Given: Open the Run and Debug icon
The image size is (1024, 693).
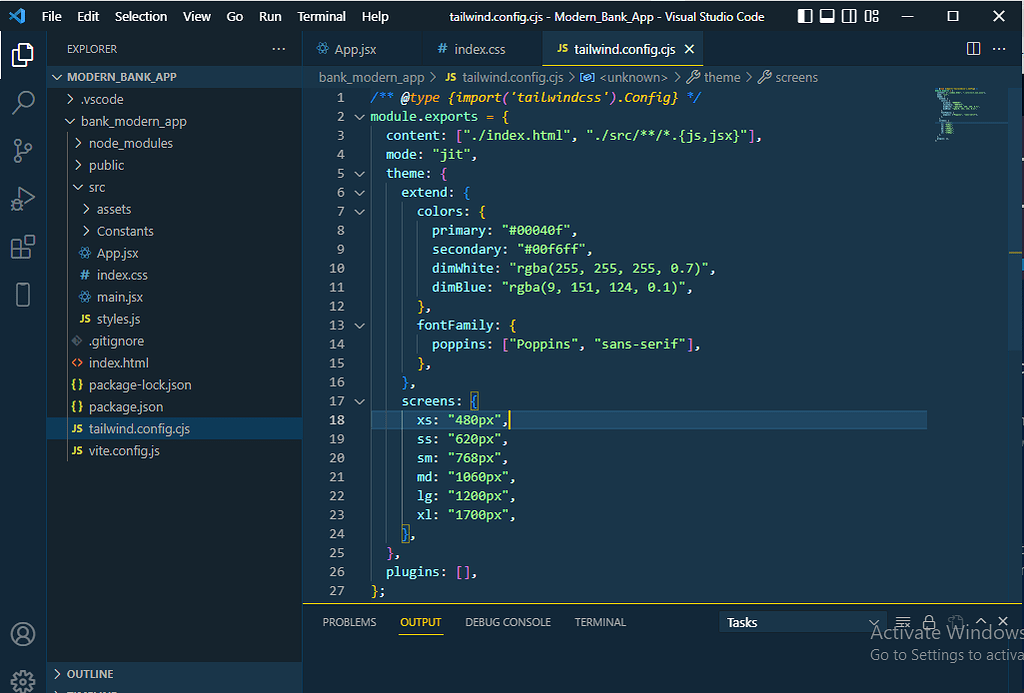Looking at the screenshot, I should click(22, 196).
